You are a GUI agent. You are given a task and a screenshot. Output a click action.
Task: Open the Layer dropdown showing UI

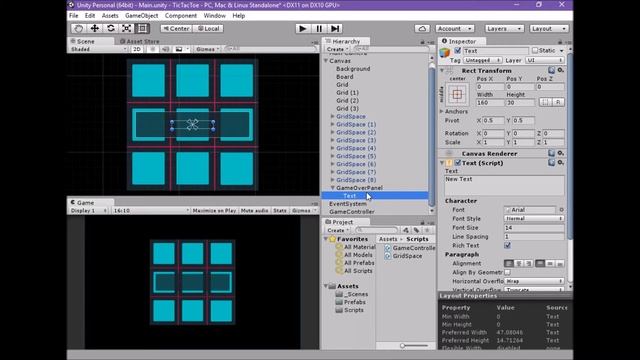click(x=544, y=60)
